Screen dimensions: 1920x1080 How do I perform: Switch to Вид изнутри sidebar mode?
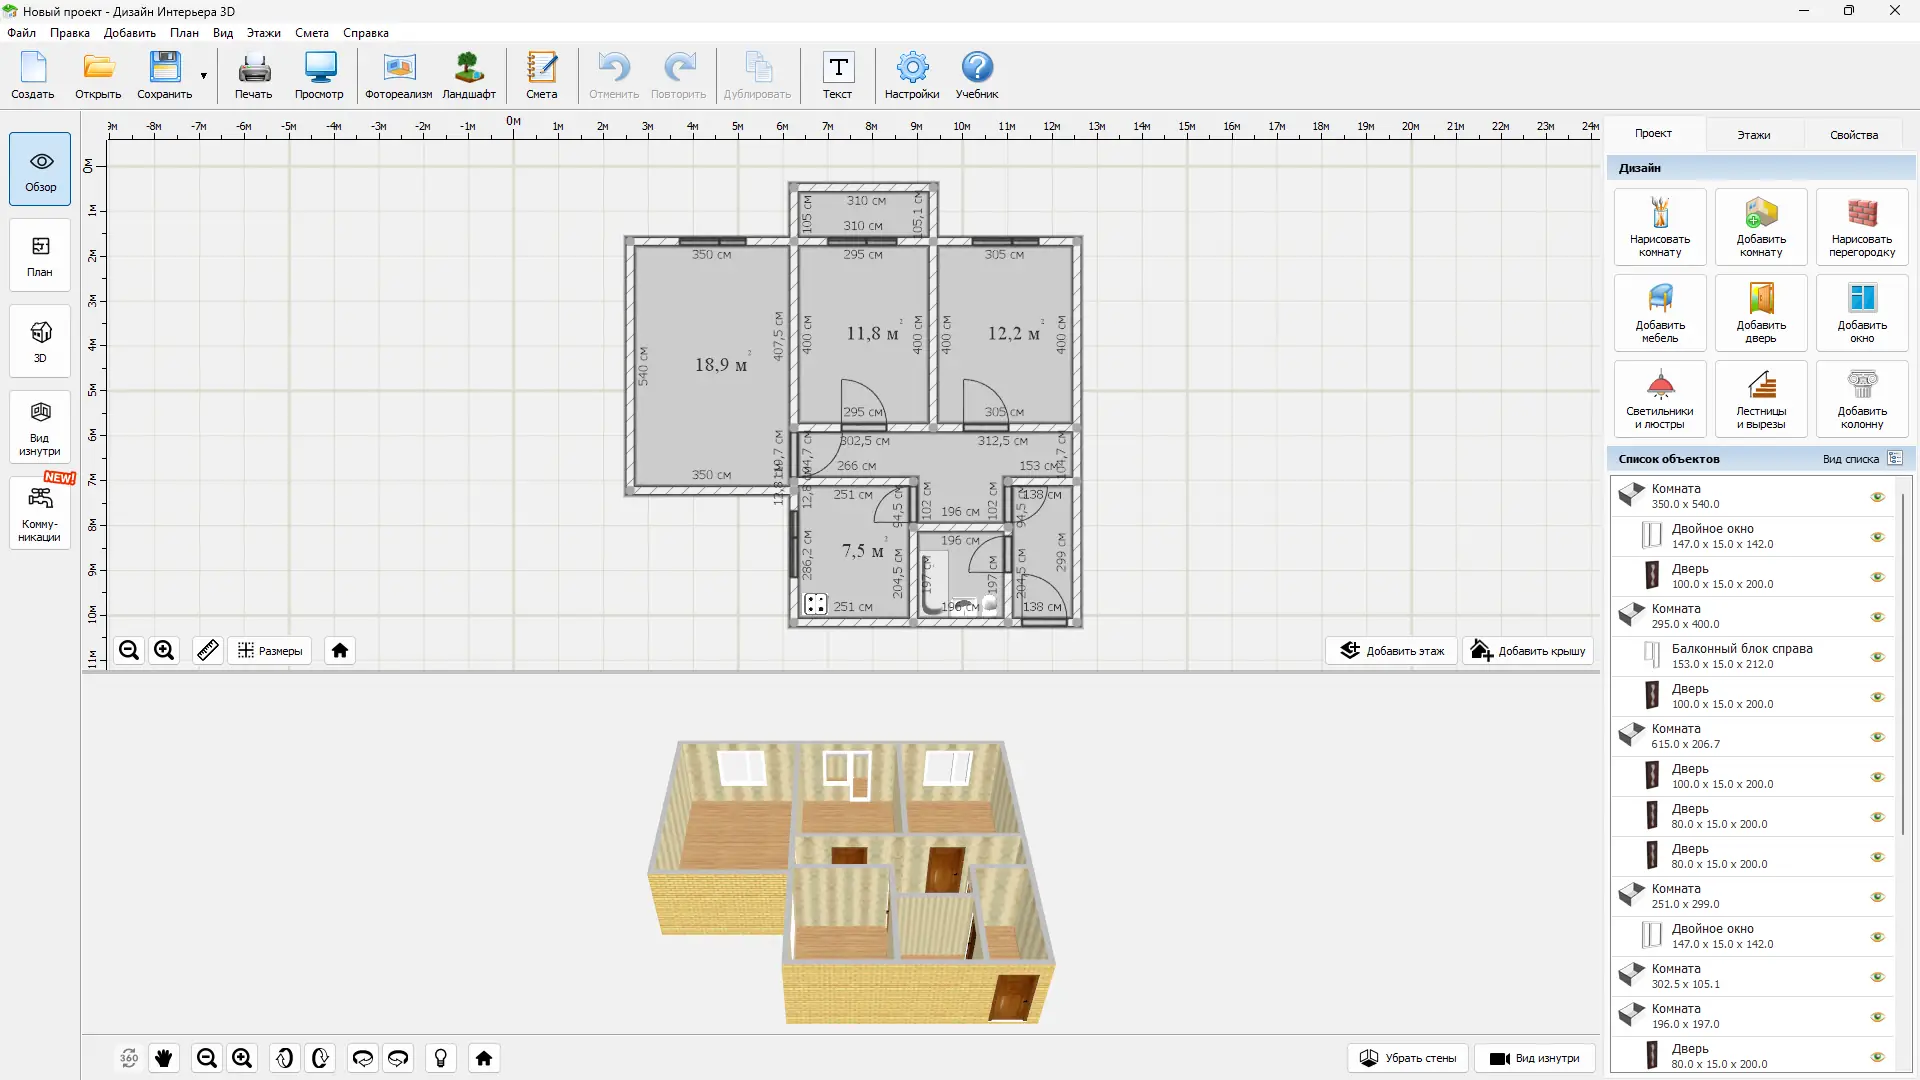click(x=40, y=428)
